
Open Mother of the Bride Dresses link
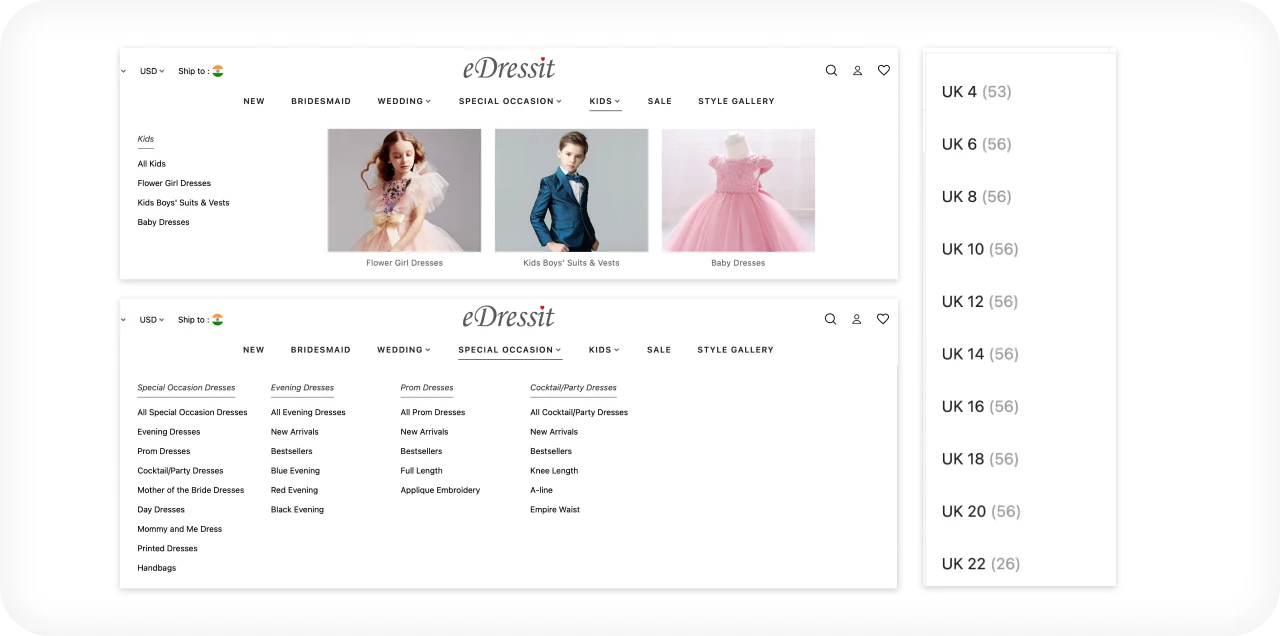pyautogui.click(x=191, y=490)
